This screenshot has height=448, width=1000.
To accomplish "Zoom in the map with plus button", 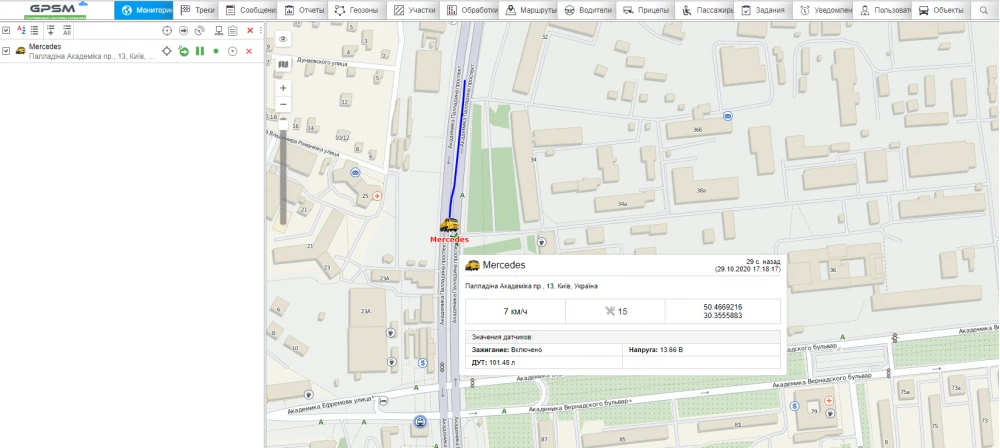I will coord(283,87).
